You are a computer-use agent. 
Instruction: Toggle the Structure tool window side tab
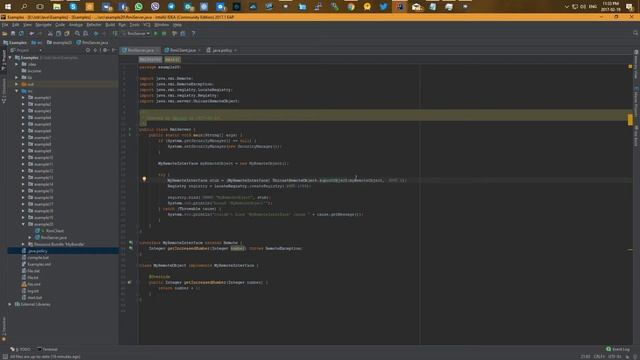pos(4,90)
